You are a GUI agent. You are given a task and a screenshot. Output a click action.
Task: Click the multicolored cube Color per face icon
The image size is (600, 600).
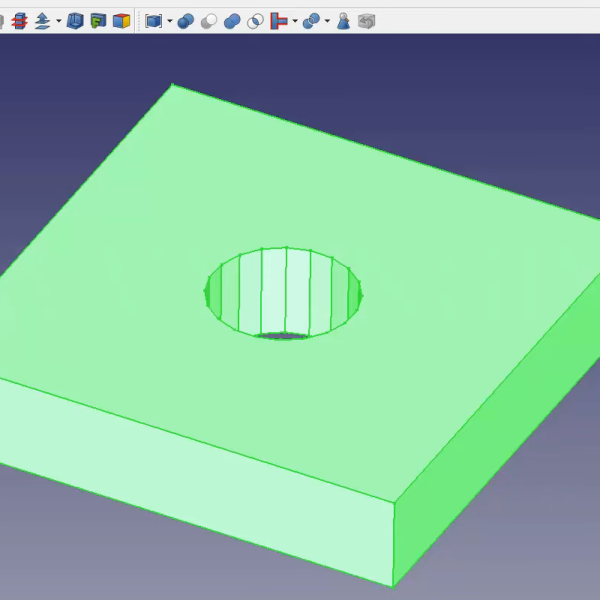pos(121,21)
